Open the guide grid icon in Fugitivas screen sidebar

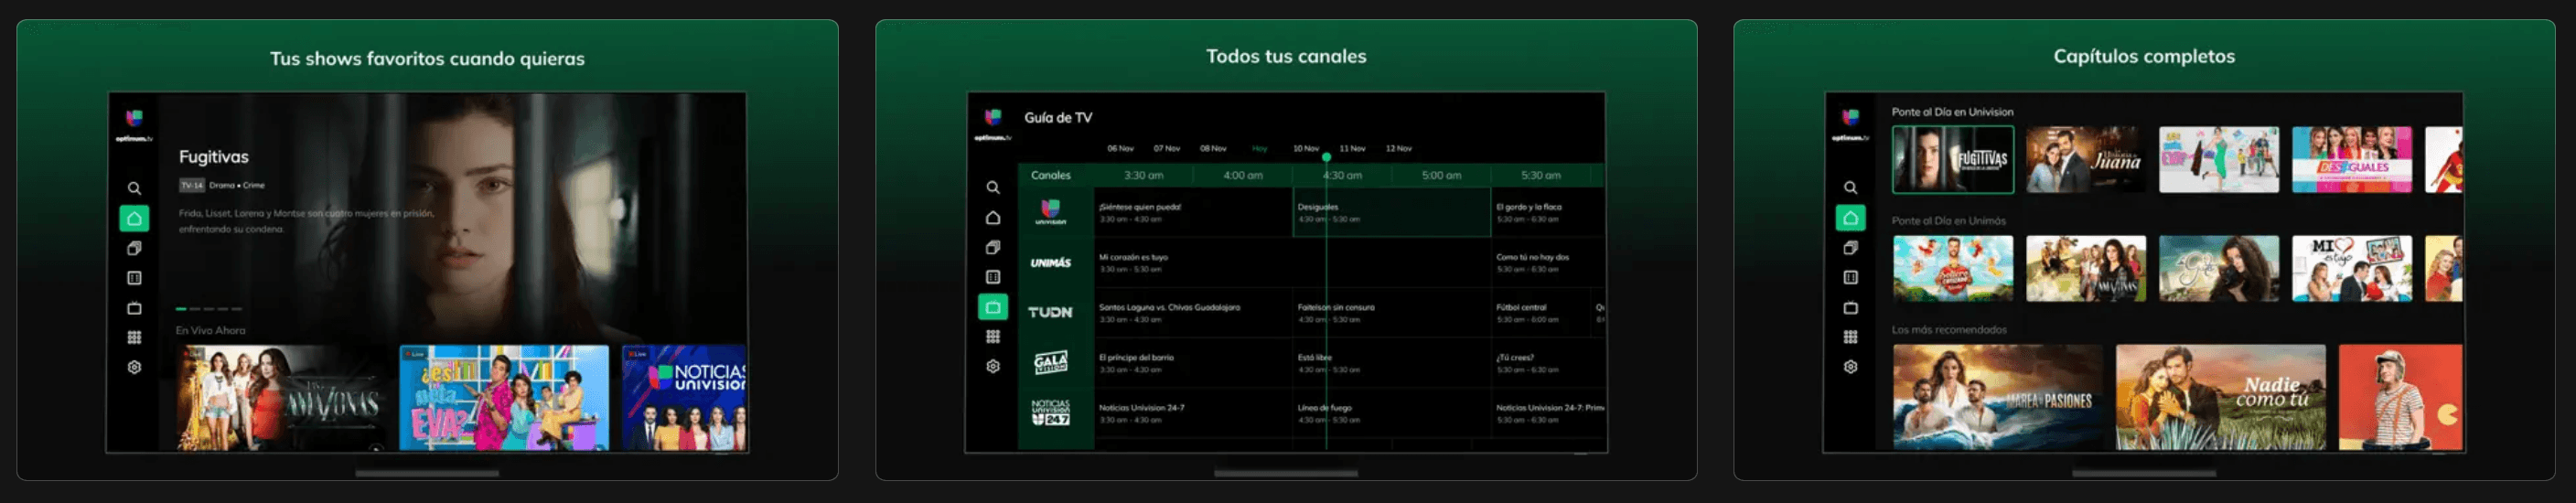(x=134, y=278)
